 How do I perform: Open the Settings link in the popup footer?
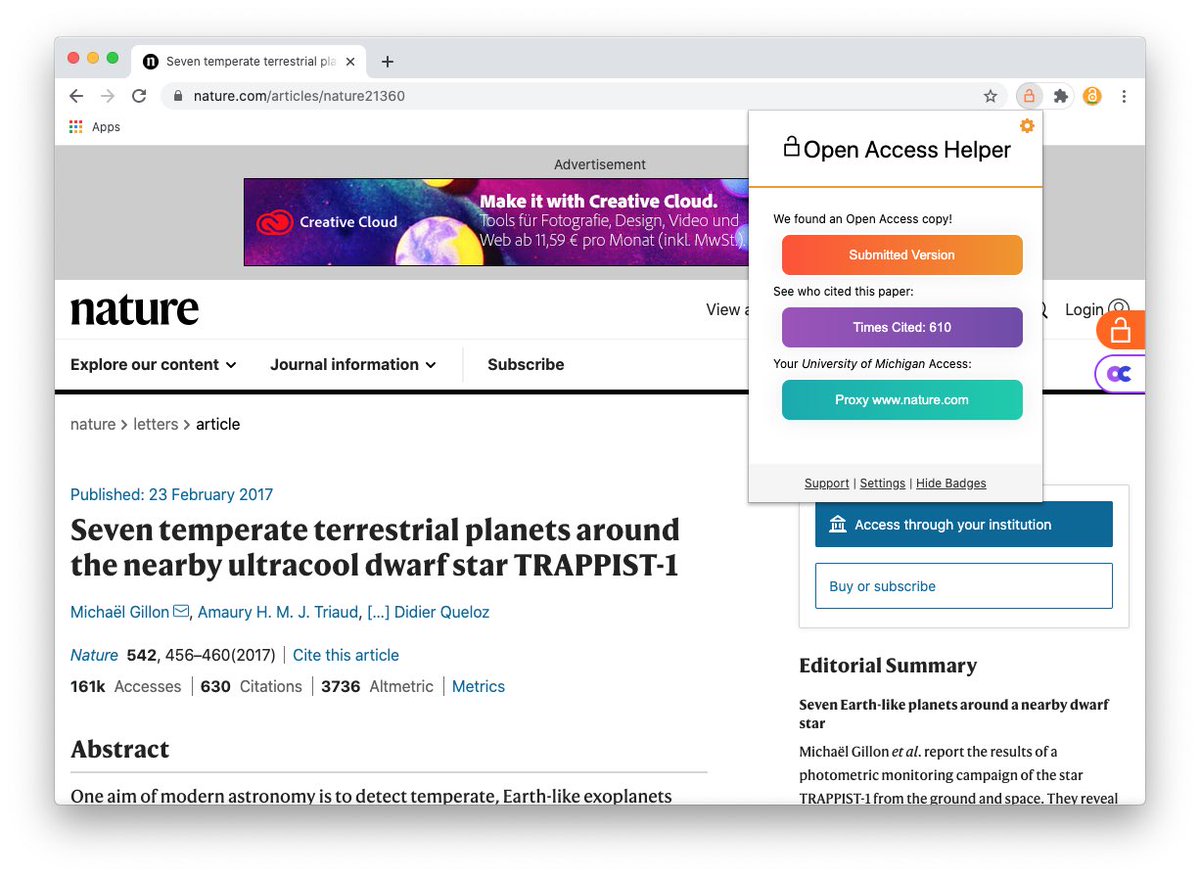coord(883,484)
